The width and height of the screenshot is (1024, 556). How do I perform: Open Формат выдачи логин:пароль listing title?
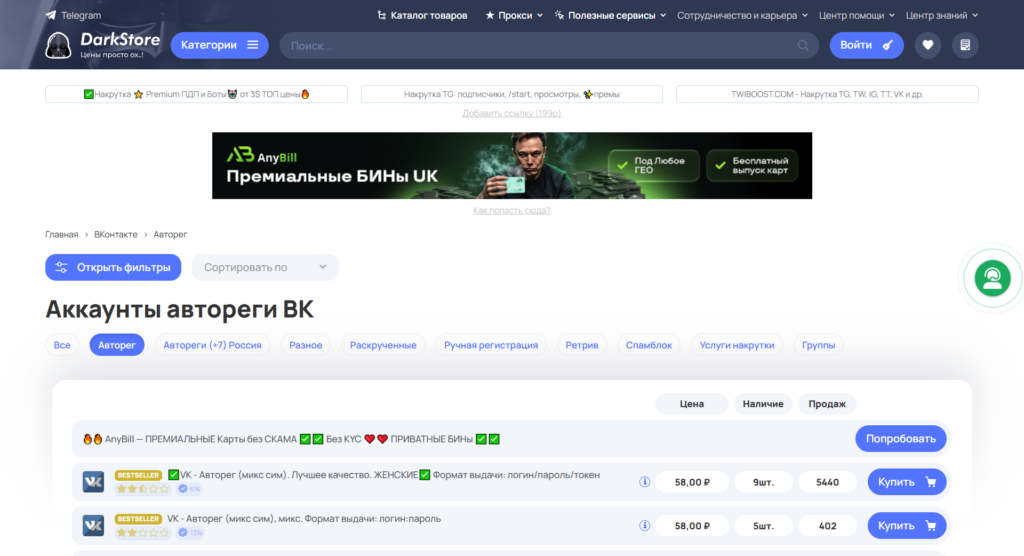click(304, 519)
